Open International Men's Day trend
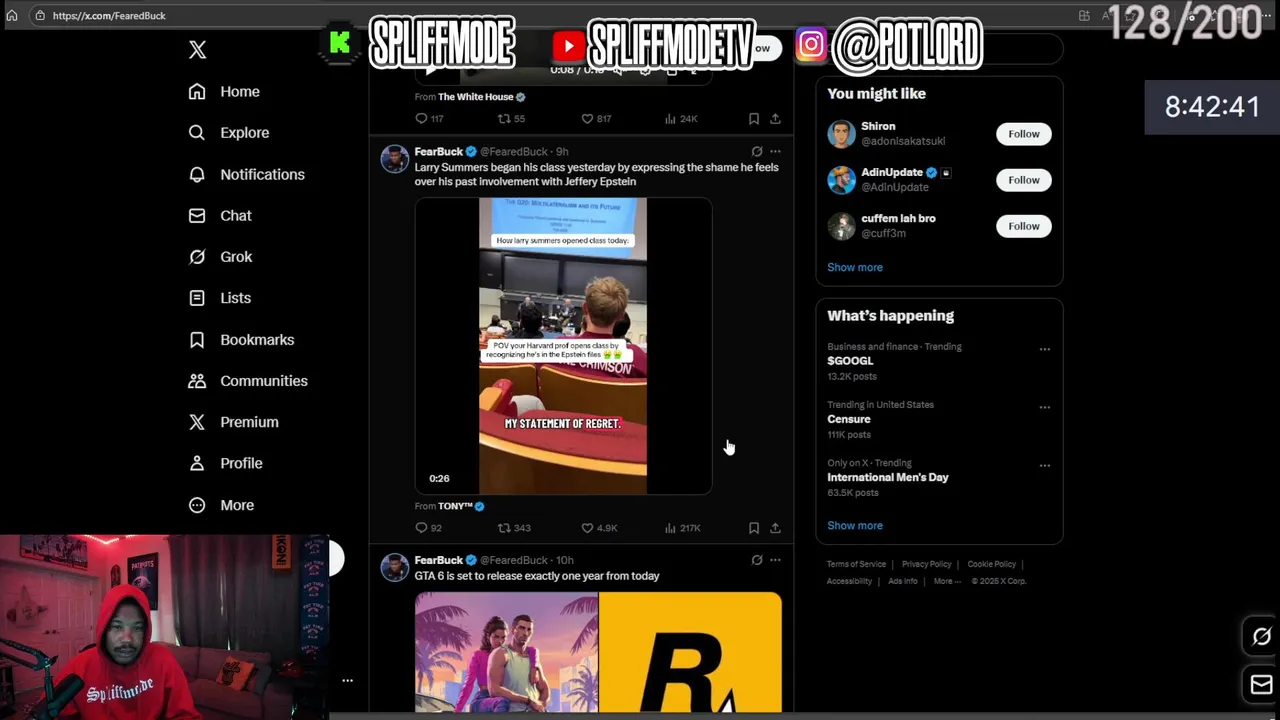 (888, 477)
